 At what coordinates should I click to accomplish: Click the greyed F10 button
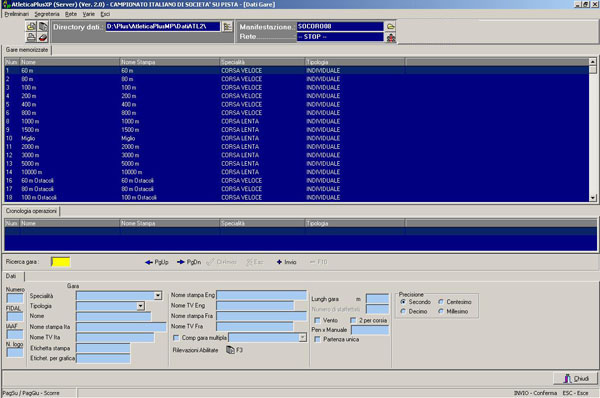(x=318, y=262)
